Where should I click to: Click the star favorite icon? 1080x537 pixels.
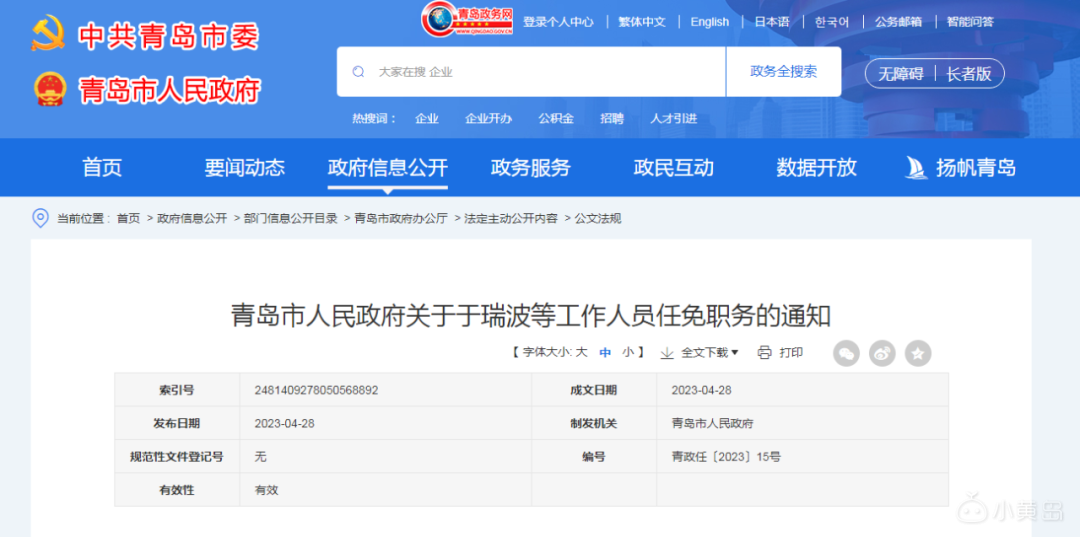pyautogui.click(x=918, y=353)
